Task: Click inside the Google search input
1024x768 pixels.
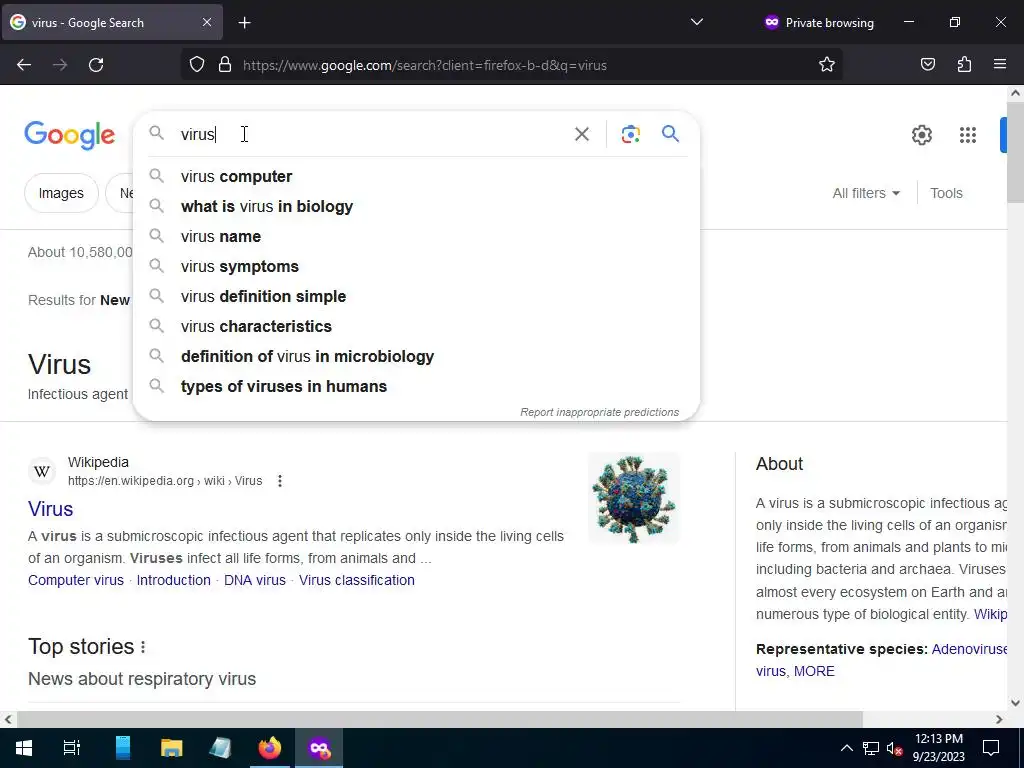Action: point(372,134)
